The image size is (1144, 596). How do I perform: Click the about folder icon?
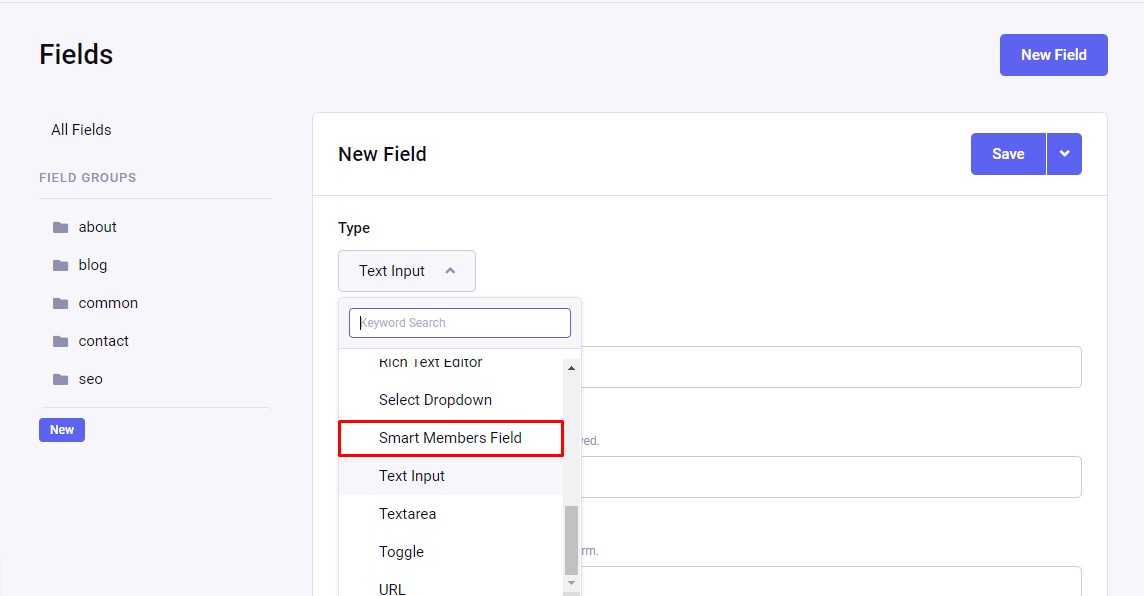point(60,227)
